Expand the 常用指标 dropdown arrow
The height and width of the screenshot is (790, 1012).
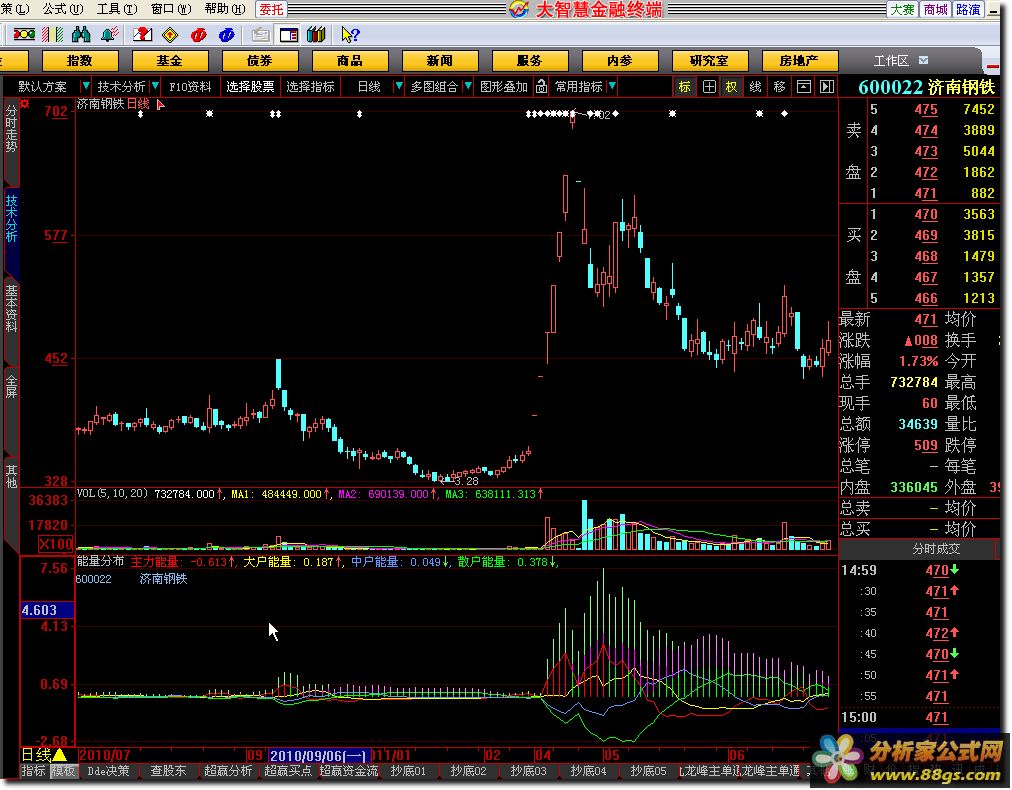612,86
